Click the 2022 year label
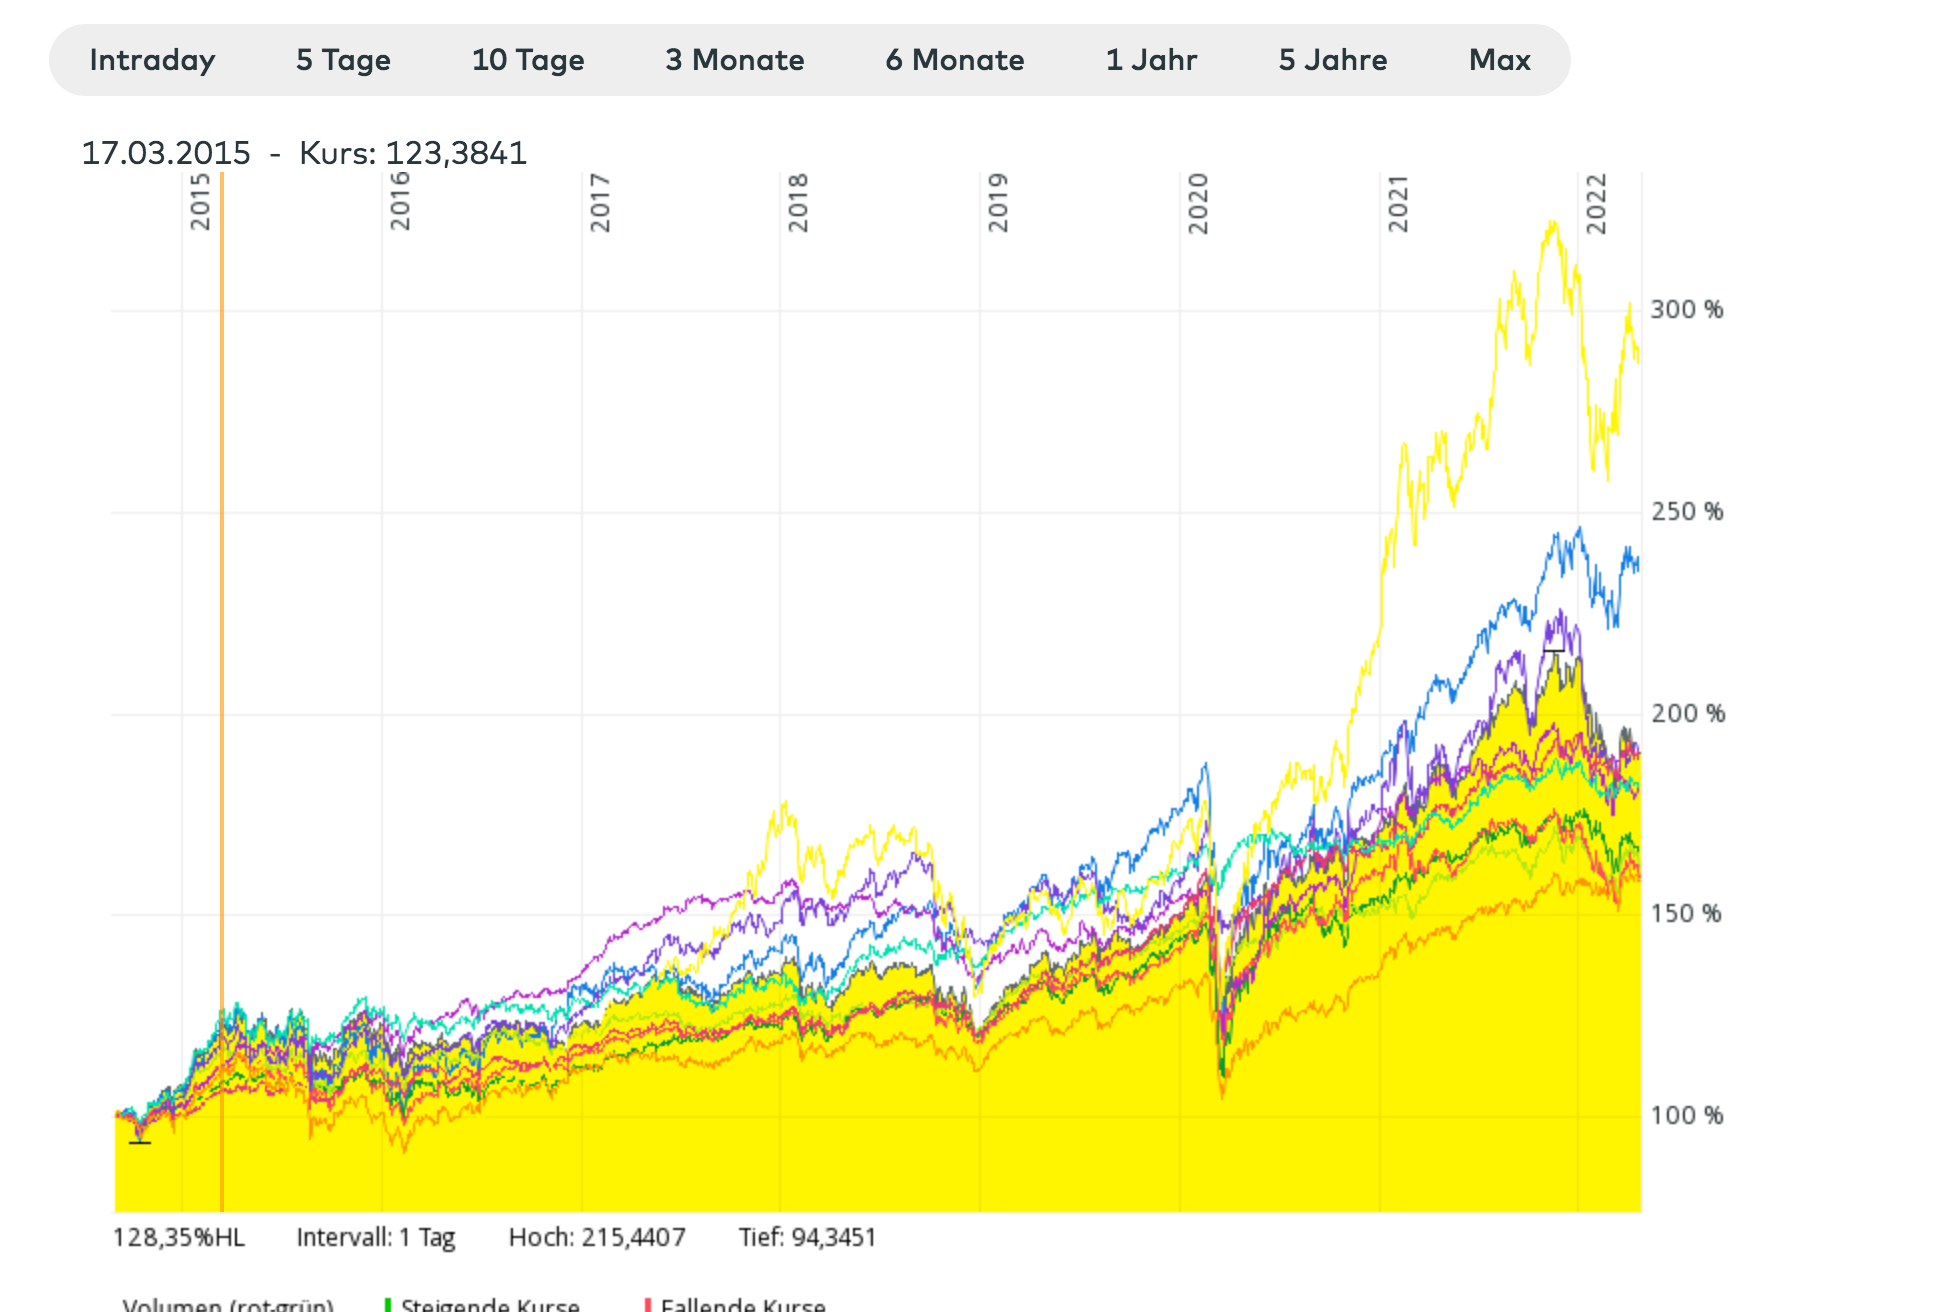This screenshot has width=1956, height=1312. (1596, 203)
